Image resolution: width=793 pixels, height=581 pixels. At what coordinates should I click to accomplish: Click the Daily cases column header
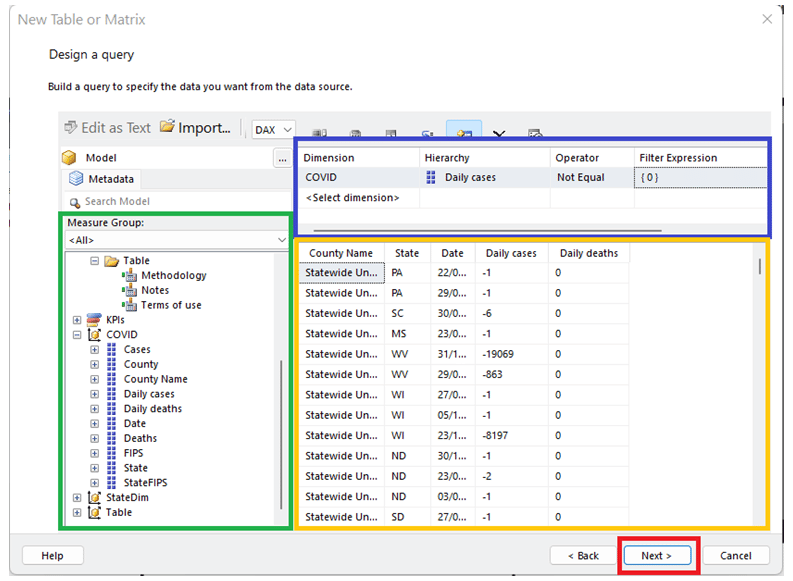tap(511, 253)
